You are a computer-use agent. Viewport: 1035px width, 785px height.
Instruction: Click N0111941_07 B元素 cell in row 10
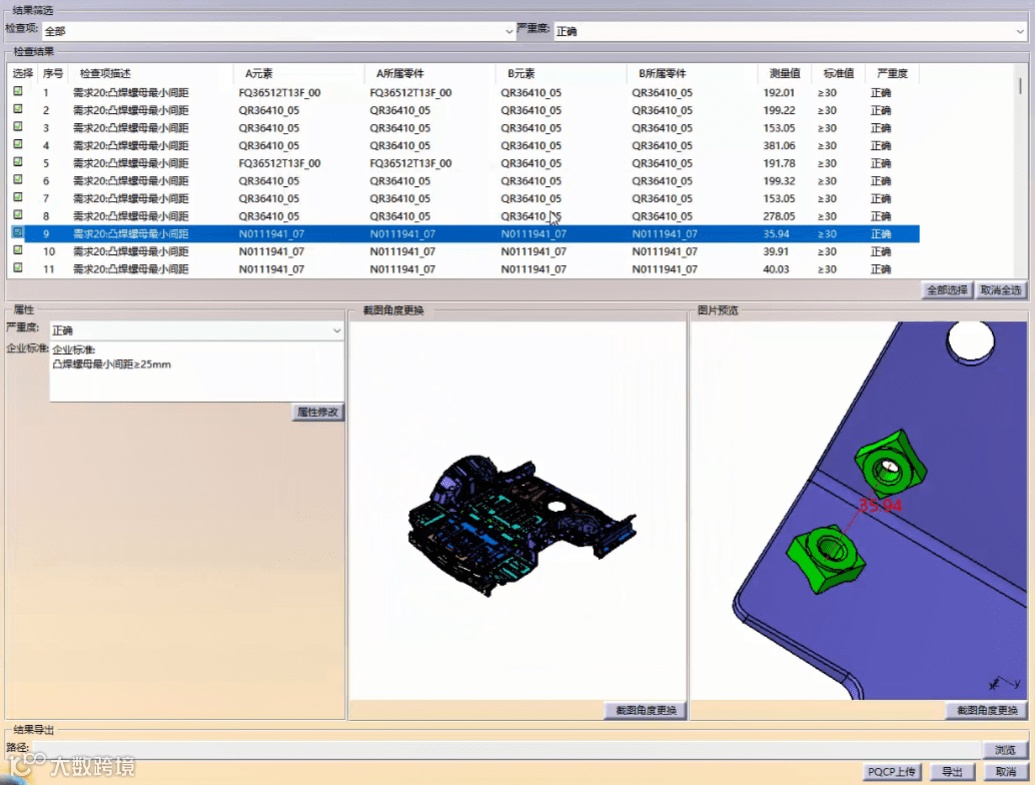pos(533,252)
